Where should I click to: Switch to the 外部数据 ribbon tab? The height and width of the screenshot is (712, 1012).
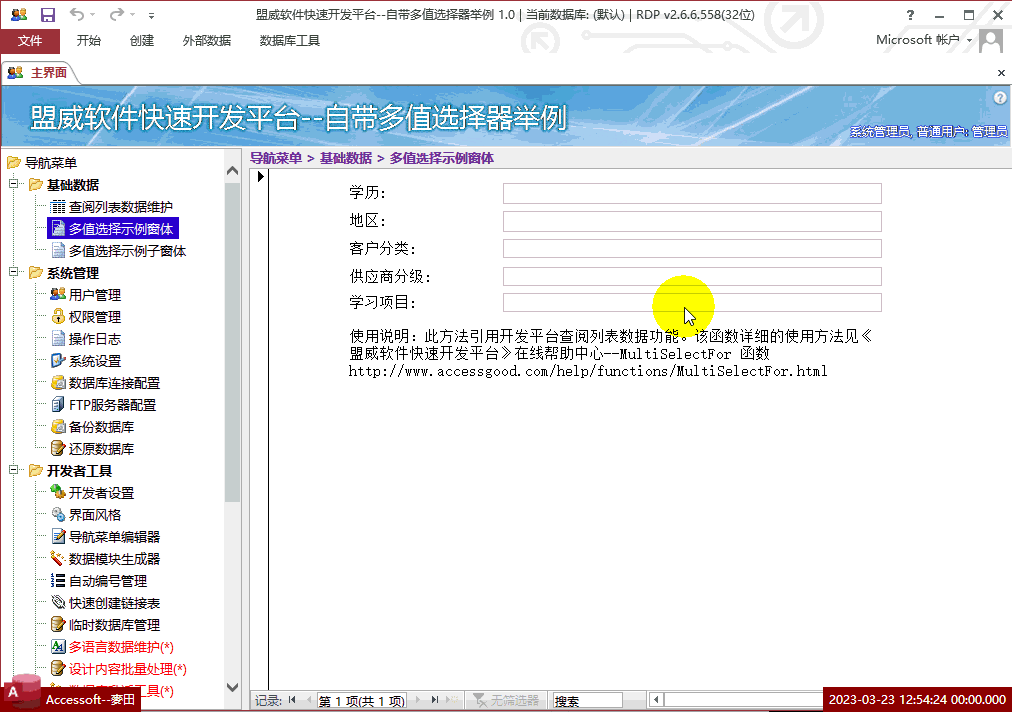207,41
